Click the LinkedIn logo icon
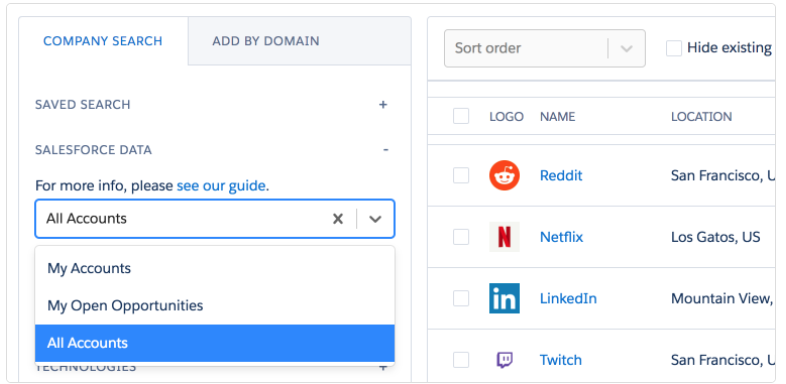Screen dimensions: 786x384 point(504,298)
